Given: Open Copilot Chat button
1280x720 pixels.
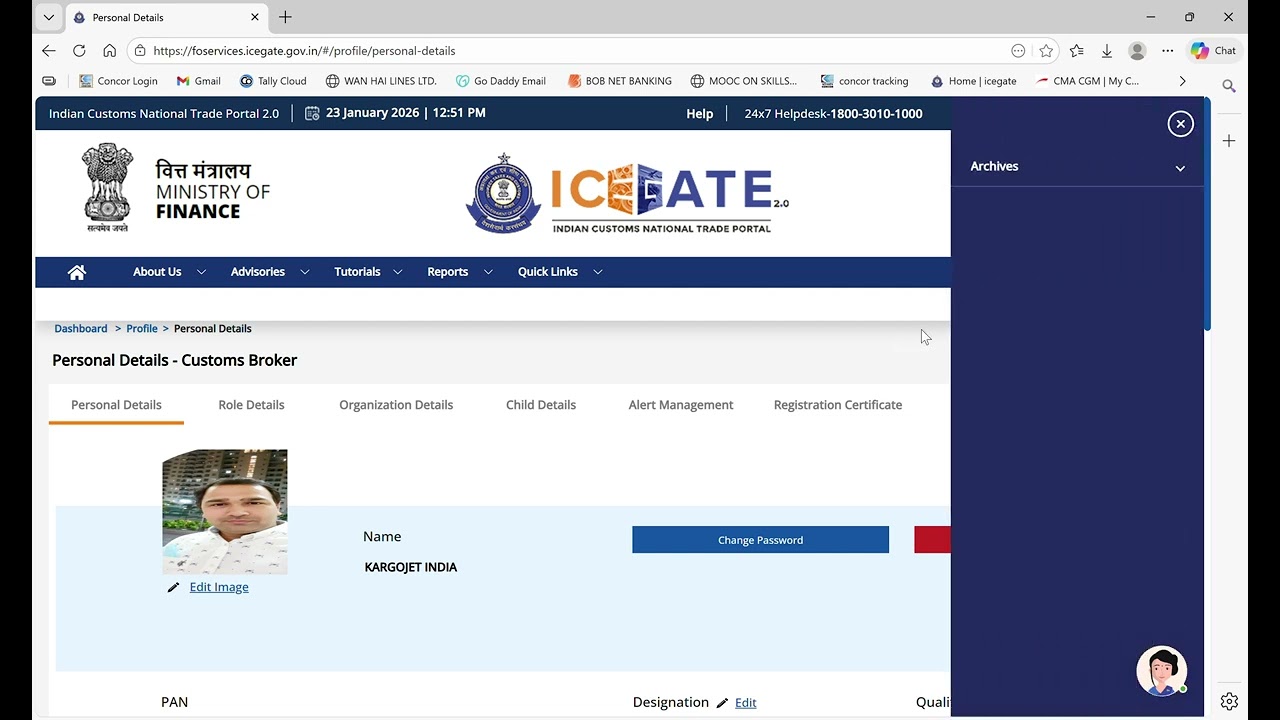Looking at the screenshot, I should [1213, 51].
